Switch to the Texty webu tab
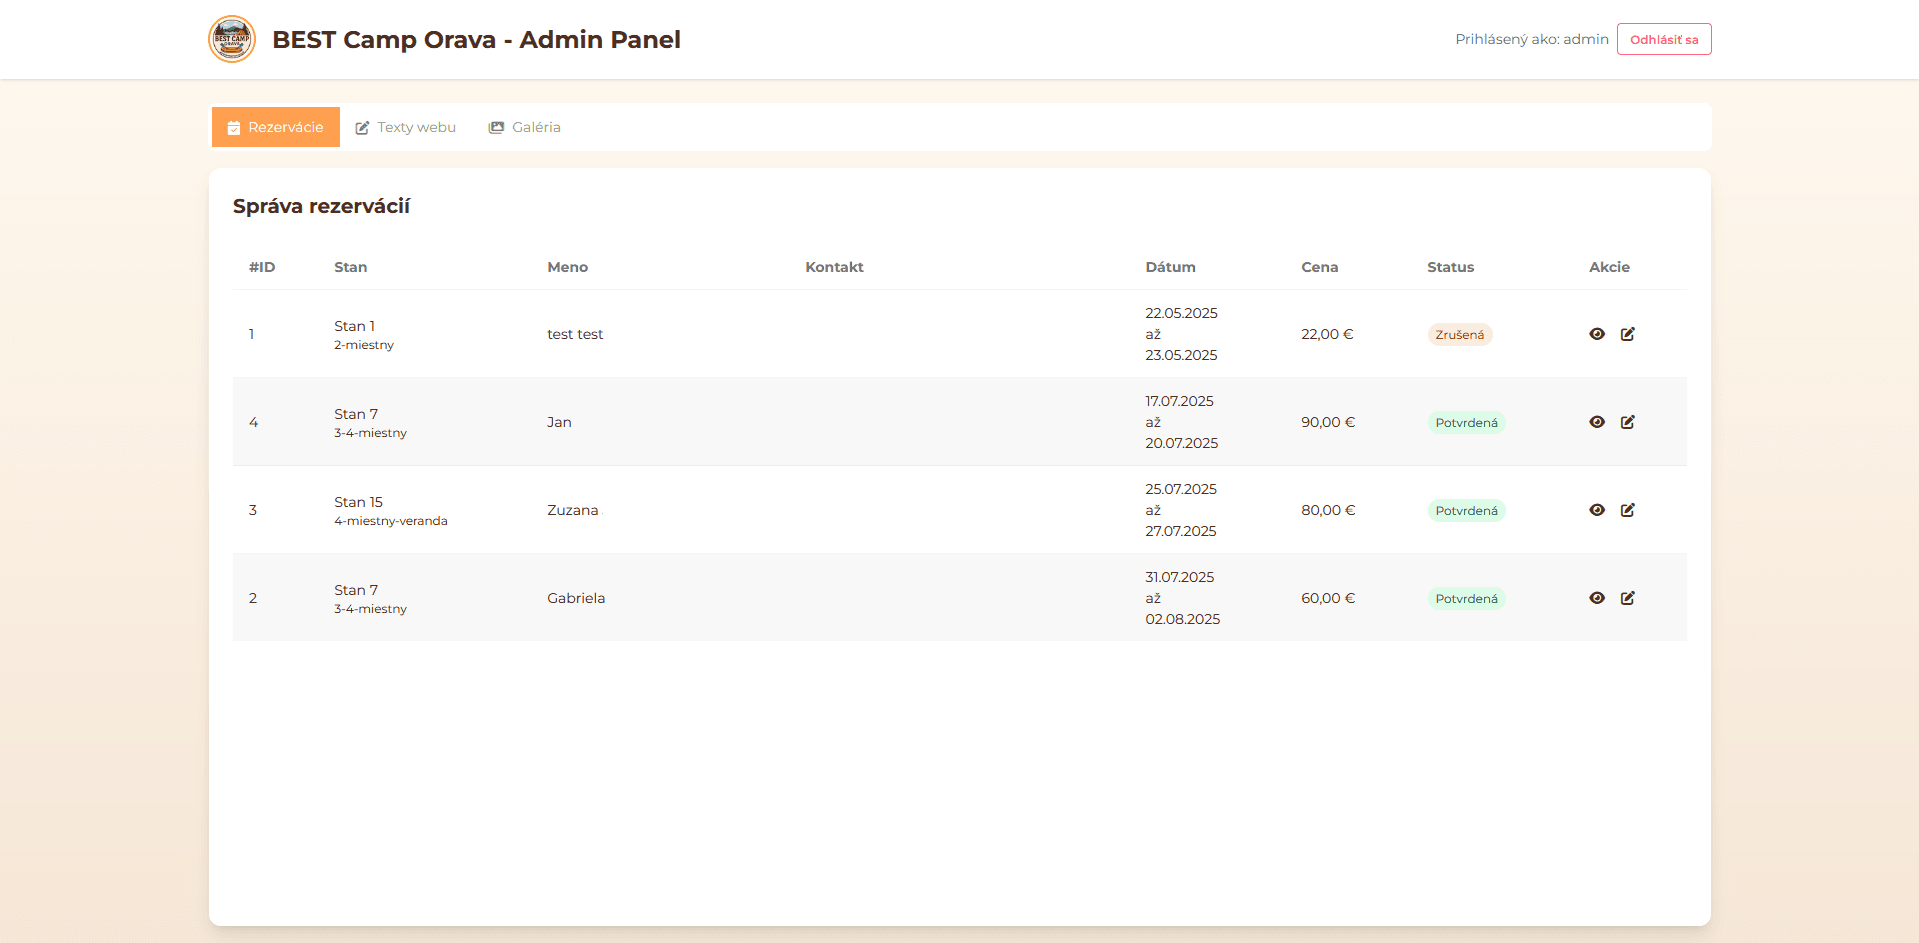Image resolution: width=1919 pixels, height=943 pixels. click(x=406, y=127)
